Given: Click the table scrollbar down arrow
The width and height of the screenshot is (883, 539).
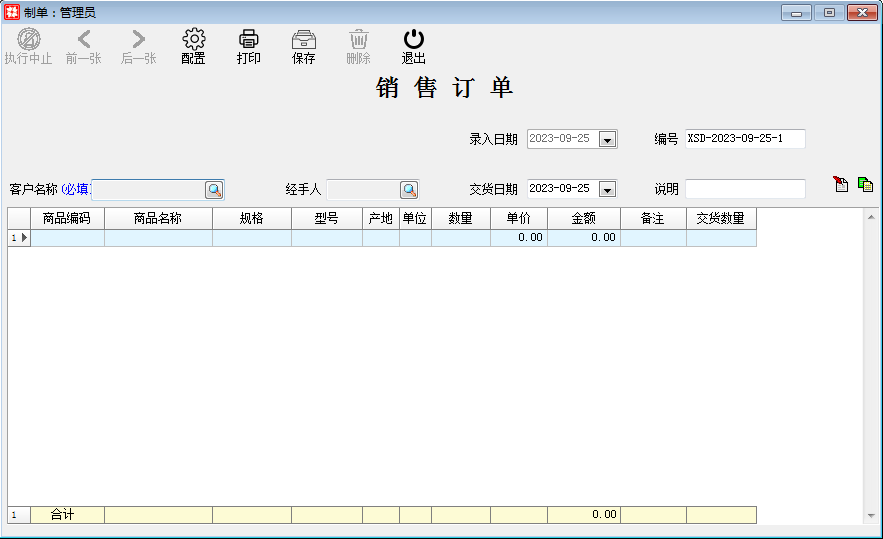Looking at the screenshot, I should click(x=871, y=516).
